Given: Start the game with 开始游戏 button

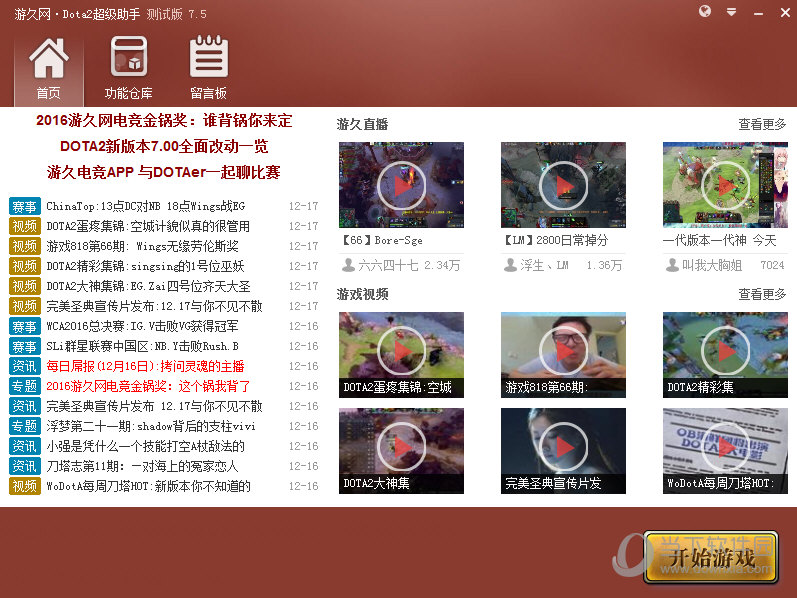Looking at the screenshot, I should pyautogui.click(x=711, y=557).
